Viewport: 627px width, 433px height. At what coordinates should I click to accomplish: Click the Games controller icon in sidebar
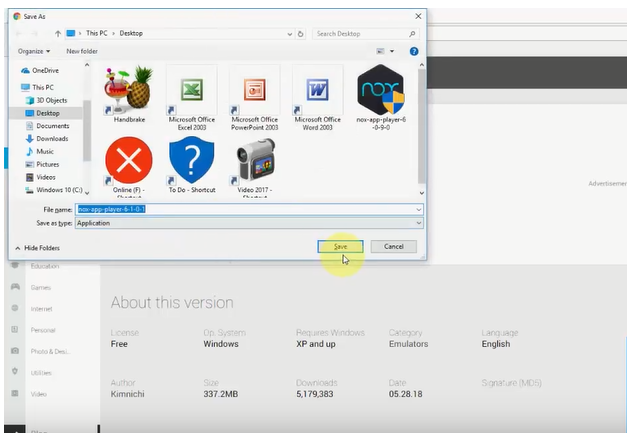pyautogui.click(x=15, y=287)
